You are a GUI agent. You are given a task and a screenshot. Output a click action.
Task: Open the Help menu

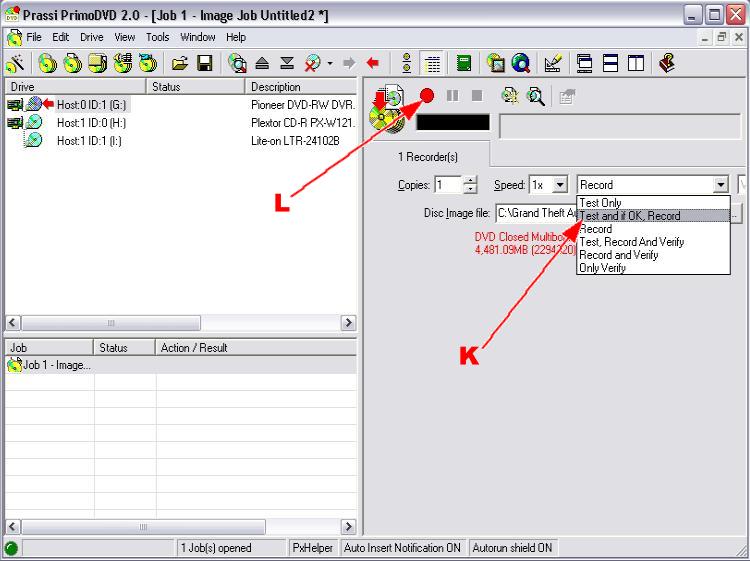tap(236, 37)
